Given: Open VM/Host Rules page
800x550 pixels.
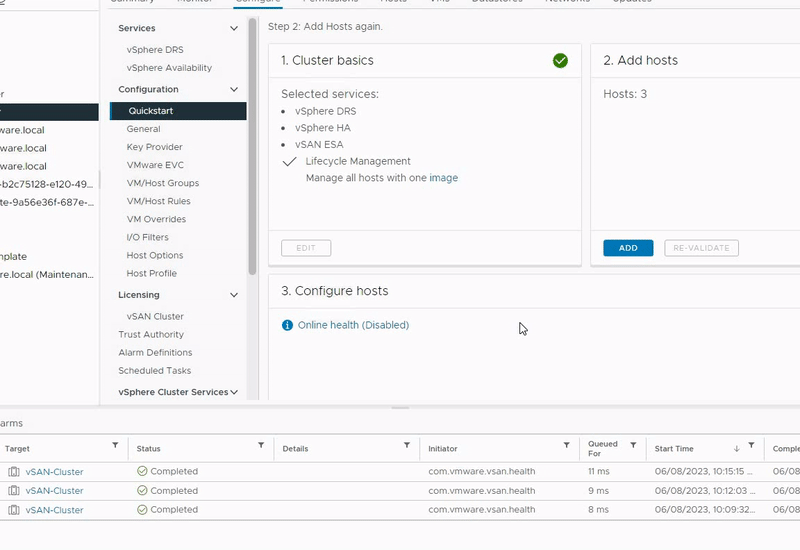Looking at the screenshot, I should pyautogui.click(x=159, y=201).
